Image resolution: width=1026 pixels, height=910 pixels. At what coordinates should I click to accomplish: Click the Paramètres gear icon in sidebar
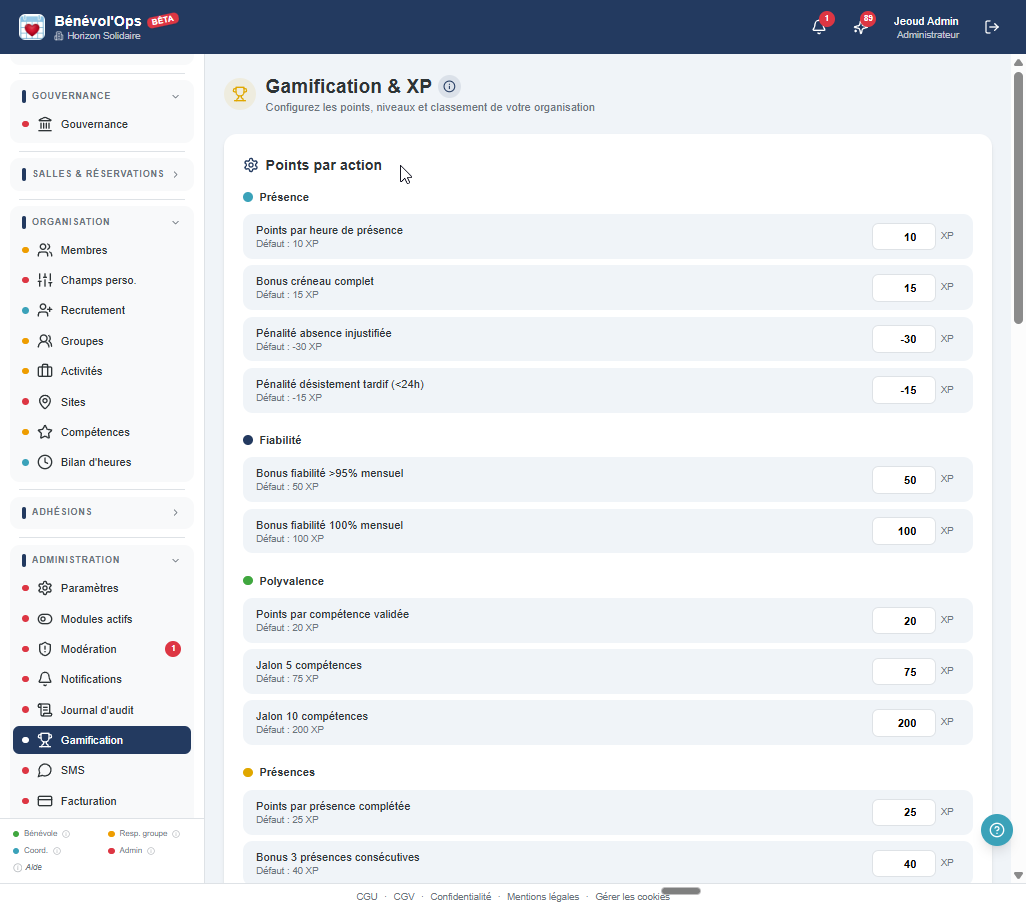point(44,588)
